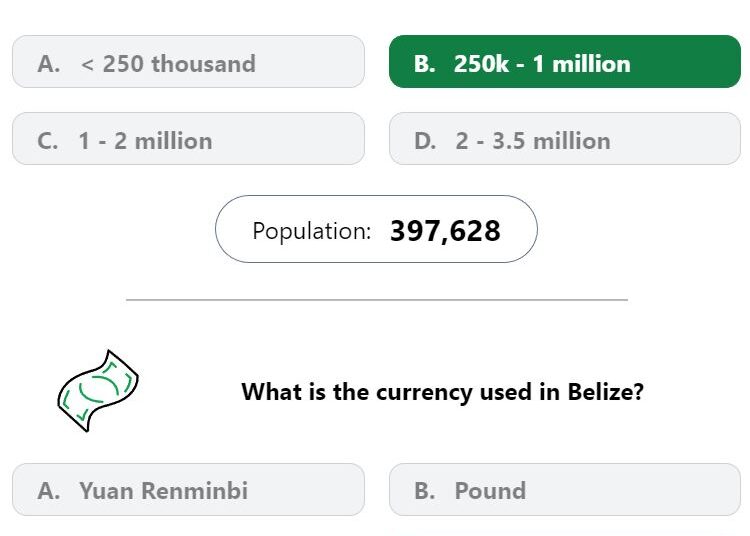Click the word 'million' in the green answer
The height and width of the screenshot is (536, 750).
(591, 64)
